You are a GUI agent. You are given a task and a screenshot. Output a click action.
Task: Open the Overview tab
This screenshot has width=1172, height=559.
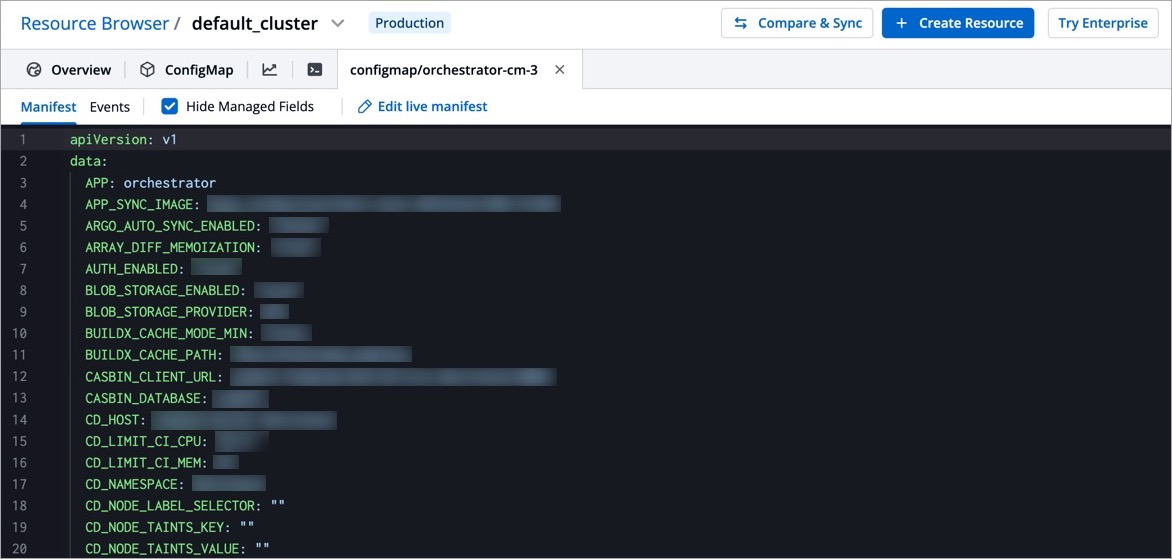[x=69, y=70]
